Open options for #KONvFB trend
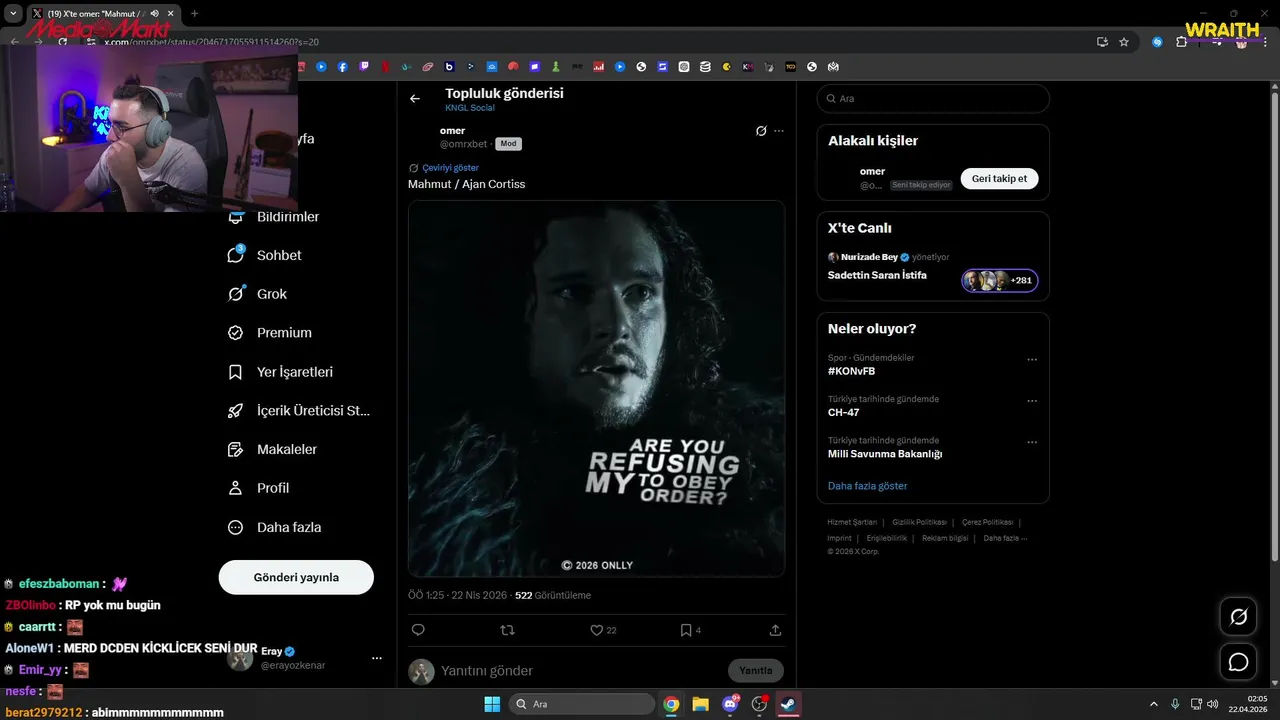This screenshot has height=720, width=1280. tap(1032, 360)
